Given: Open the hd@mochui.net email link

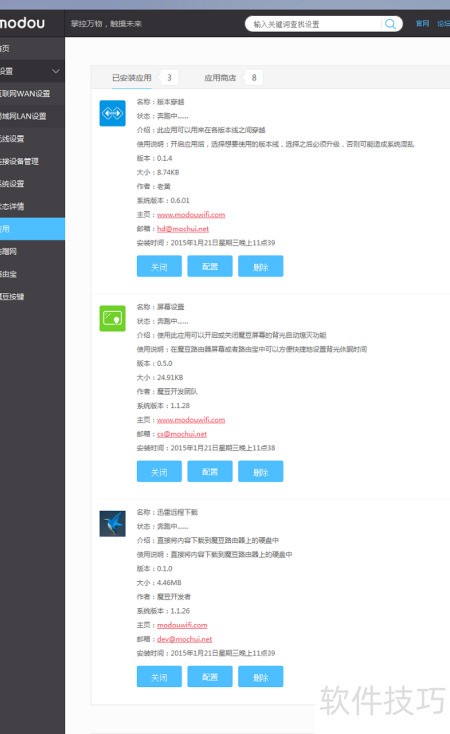Looking at the screenshot, I should 183,228.
